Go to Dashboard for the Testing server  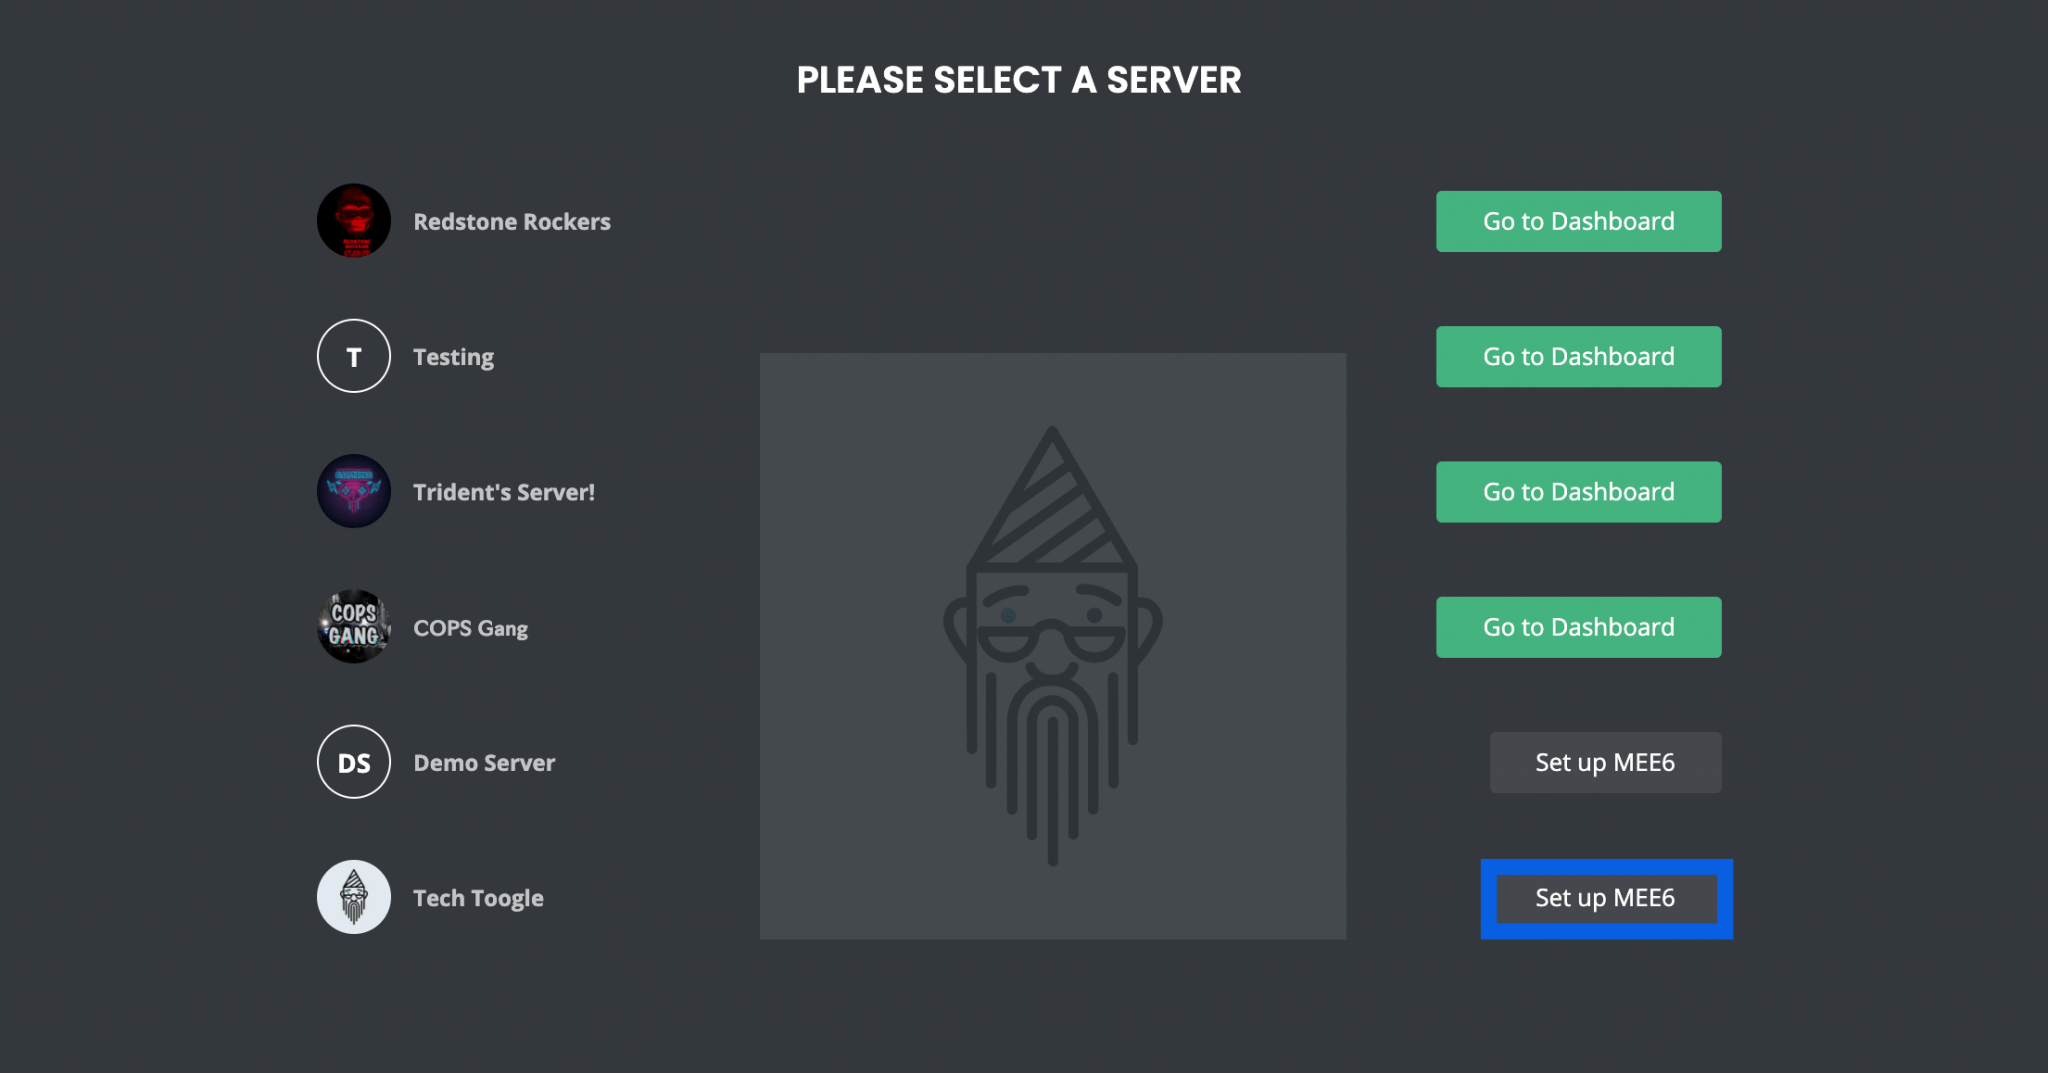(1578, 356)
